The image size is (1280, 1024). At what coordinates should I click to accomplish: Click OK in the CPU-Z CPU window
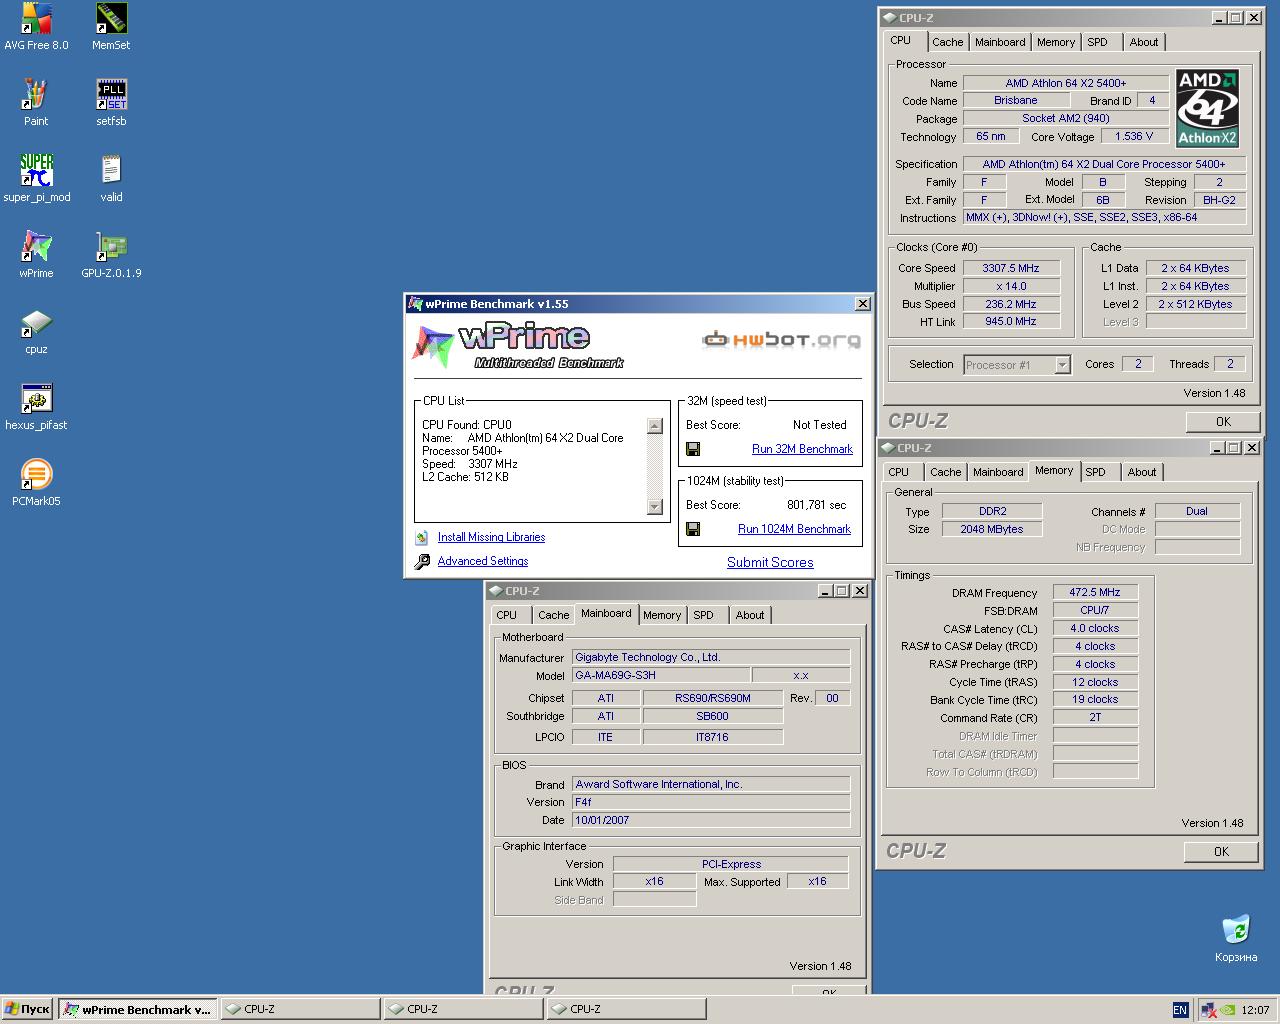pos(1222,421)
